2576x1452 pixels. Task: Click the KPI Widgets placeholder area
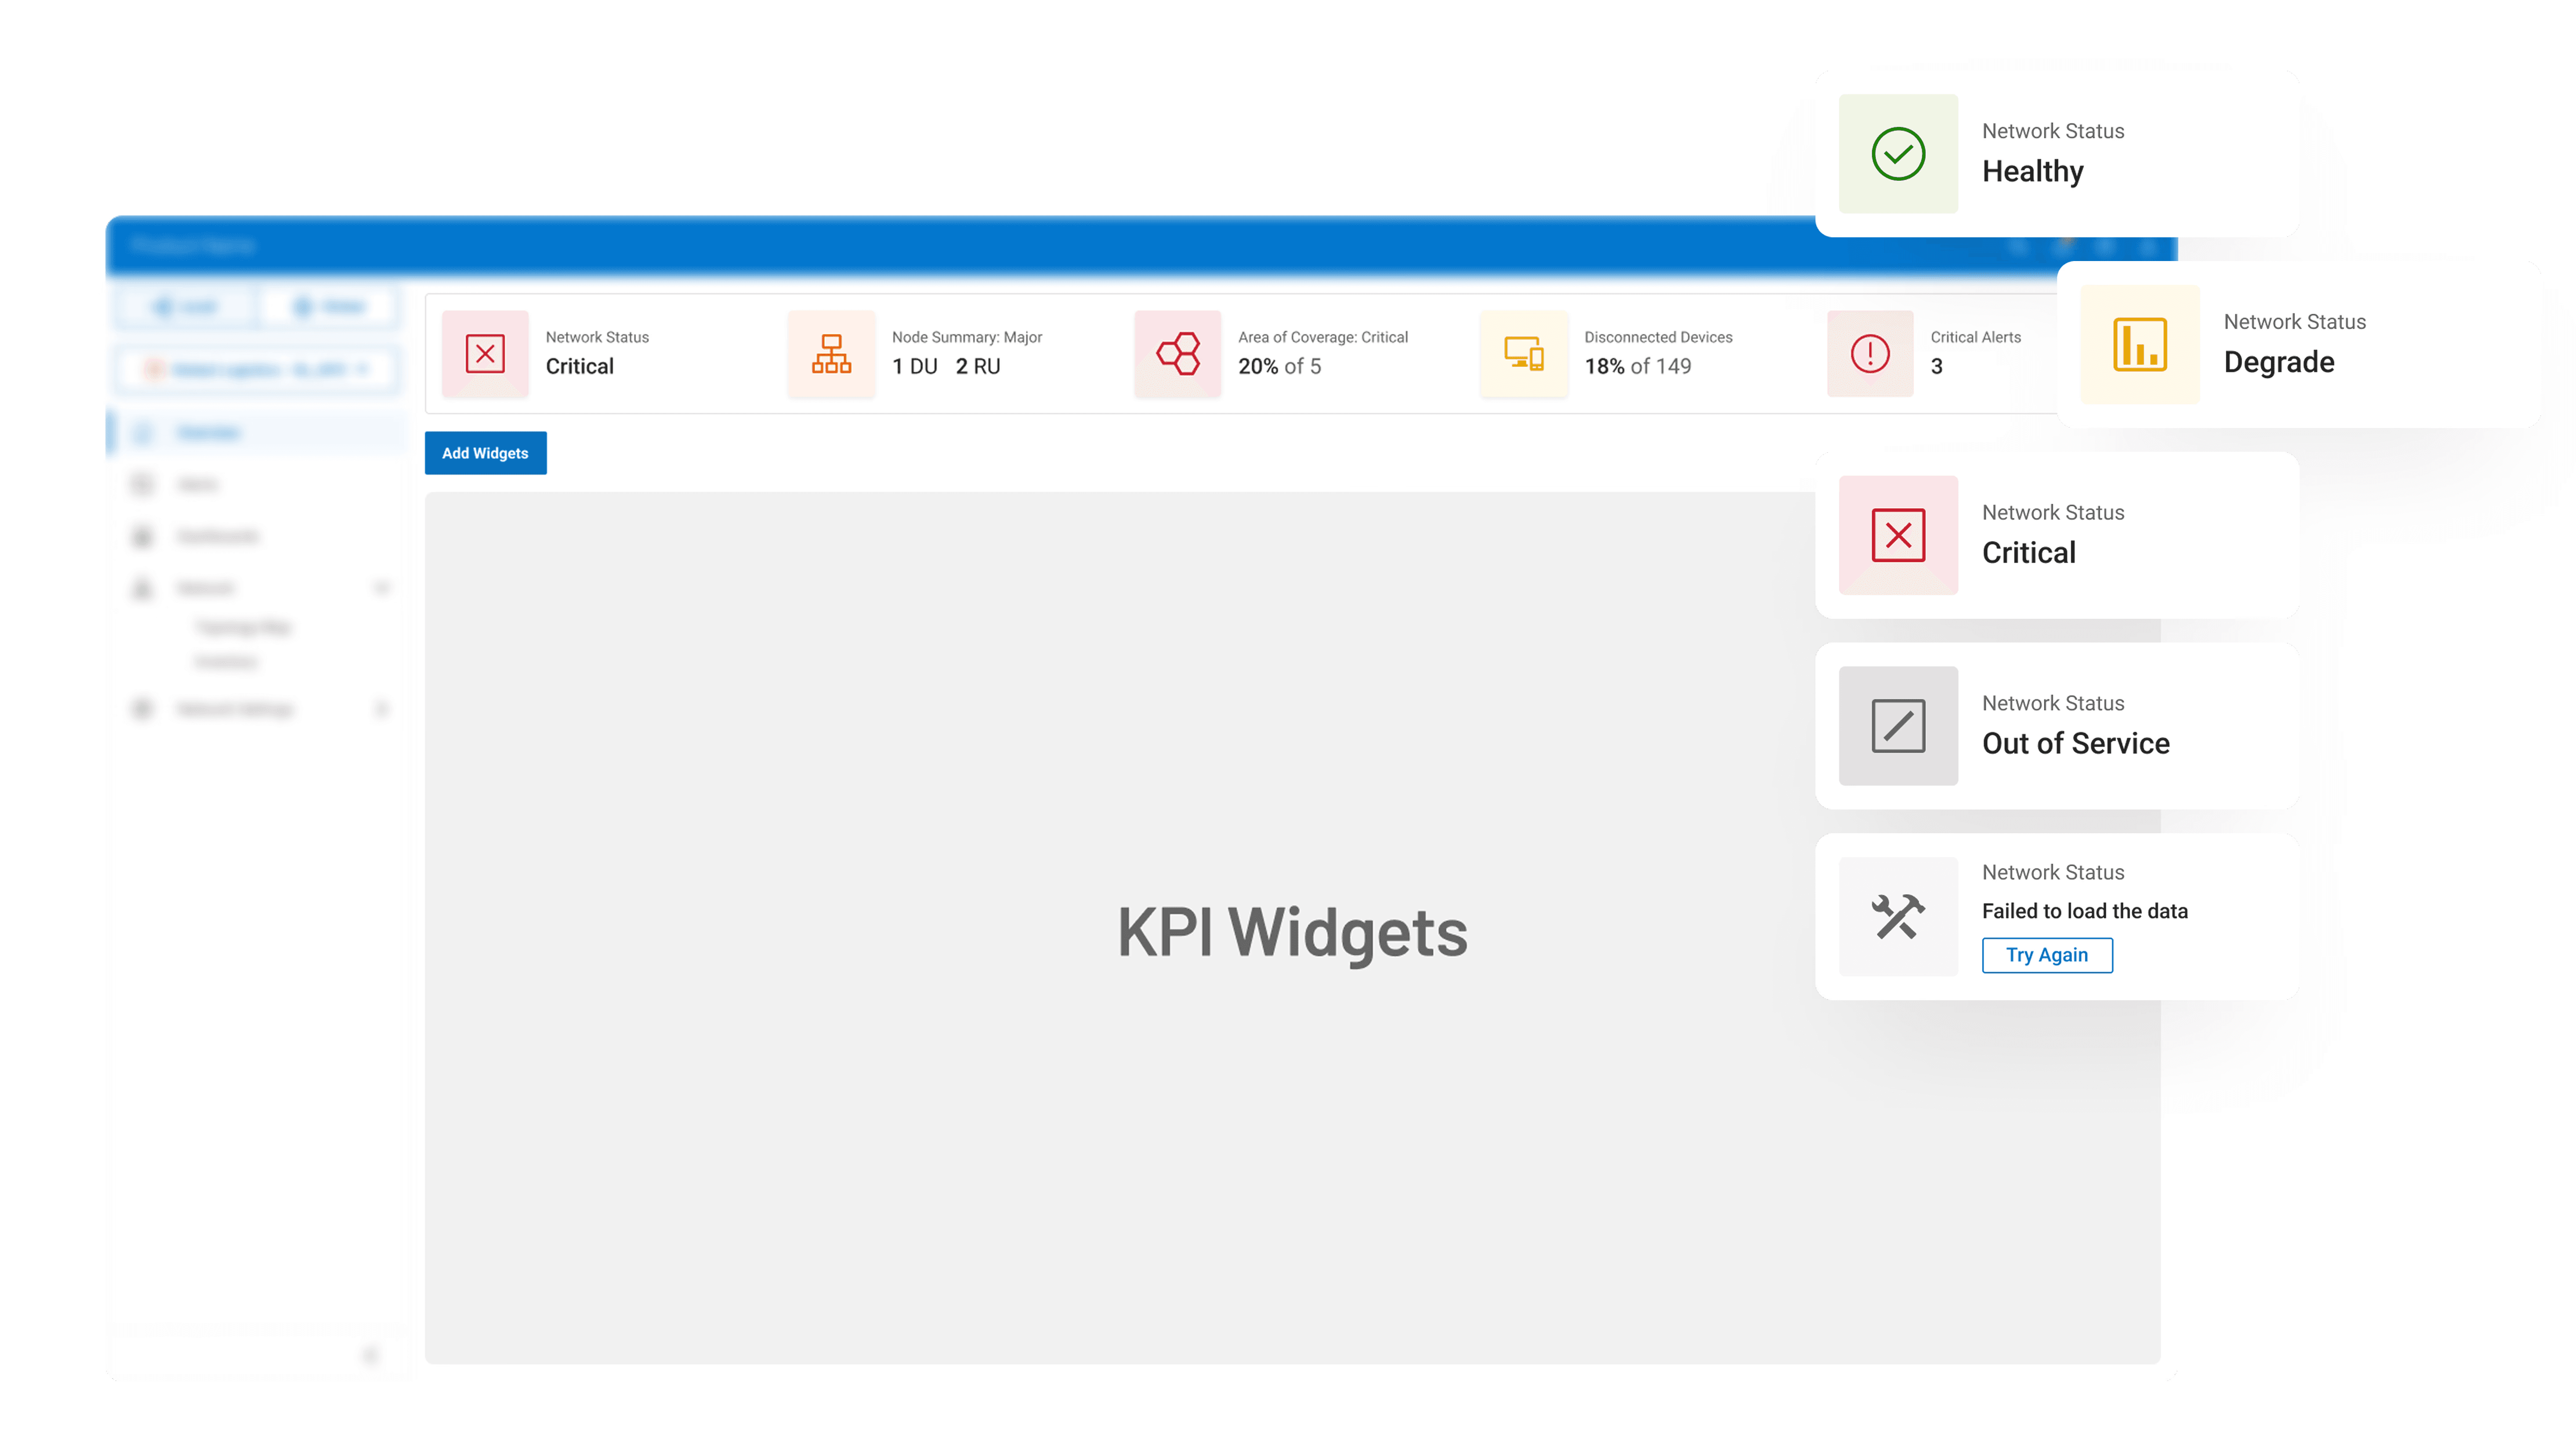[1292, 930]
